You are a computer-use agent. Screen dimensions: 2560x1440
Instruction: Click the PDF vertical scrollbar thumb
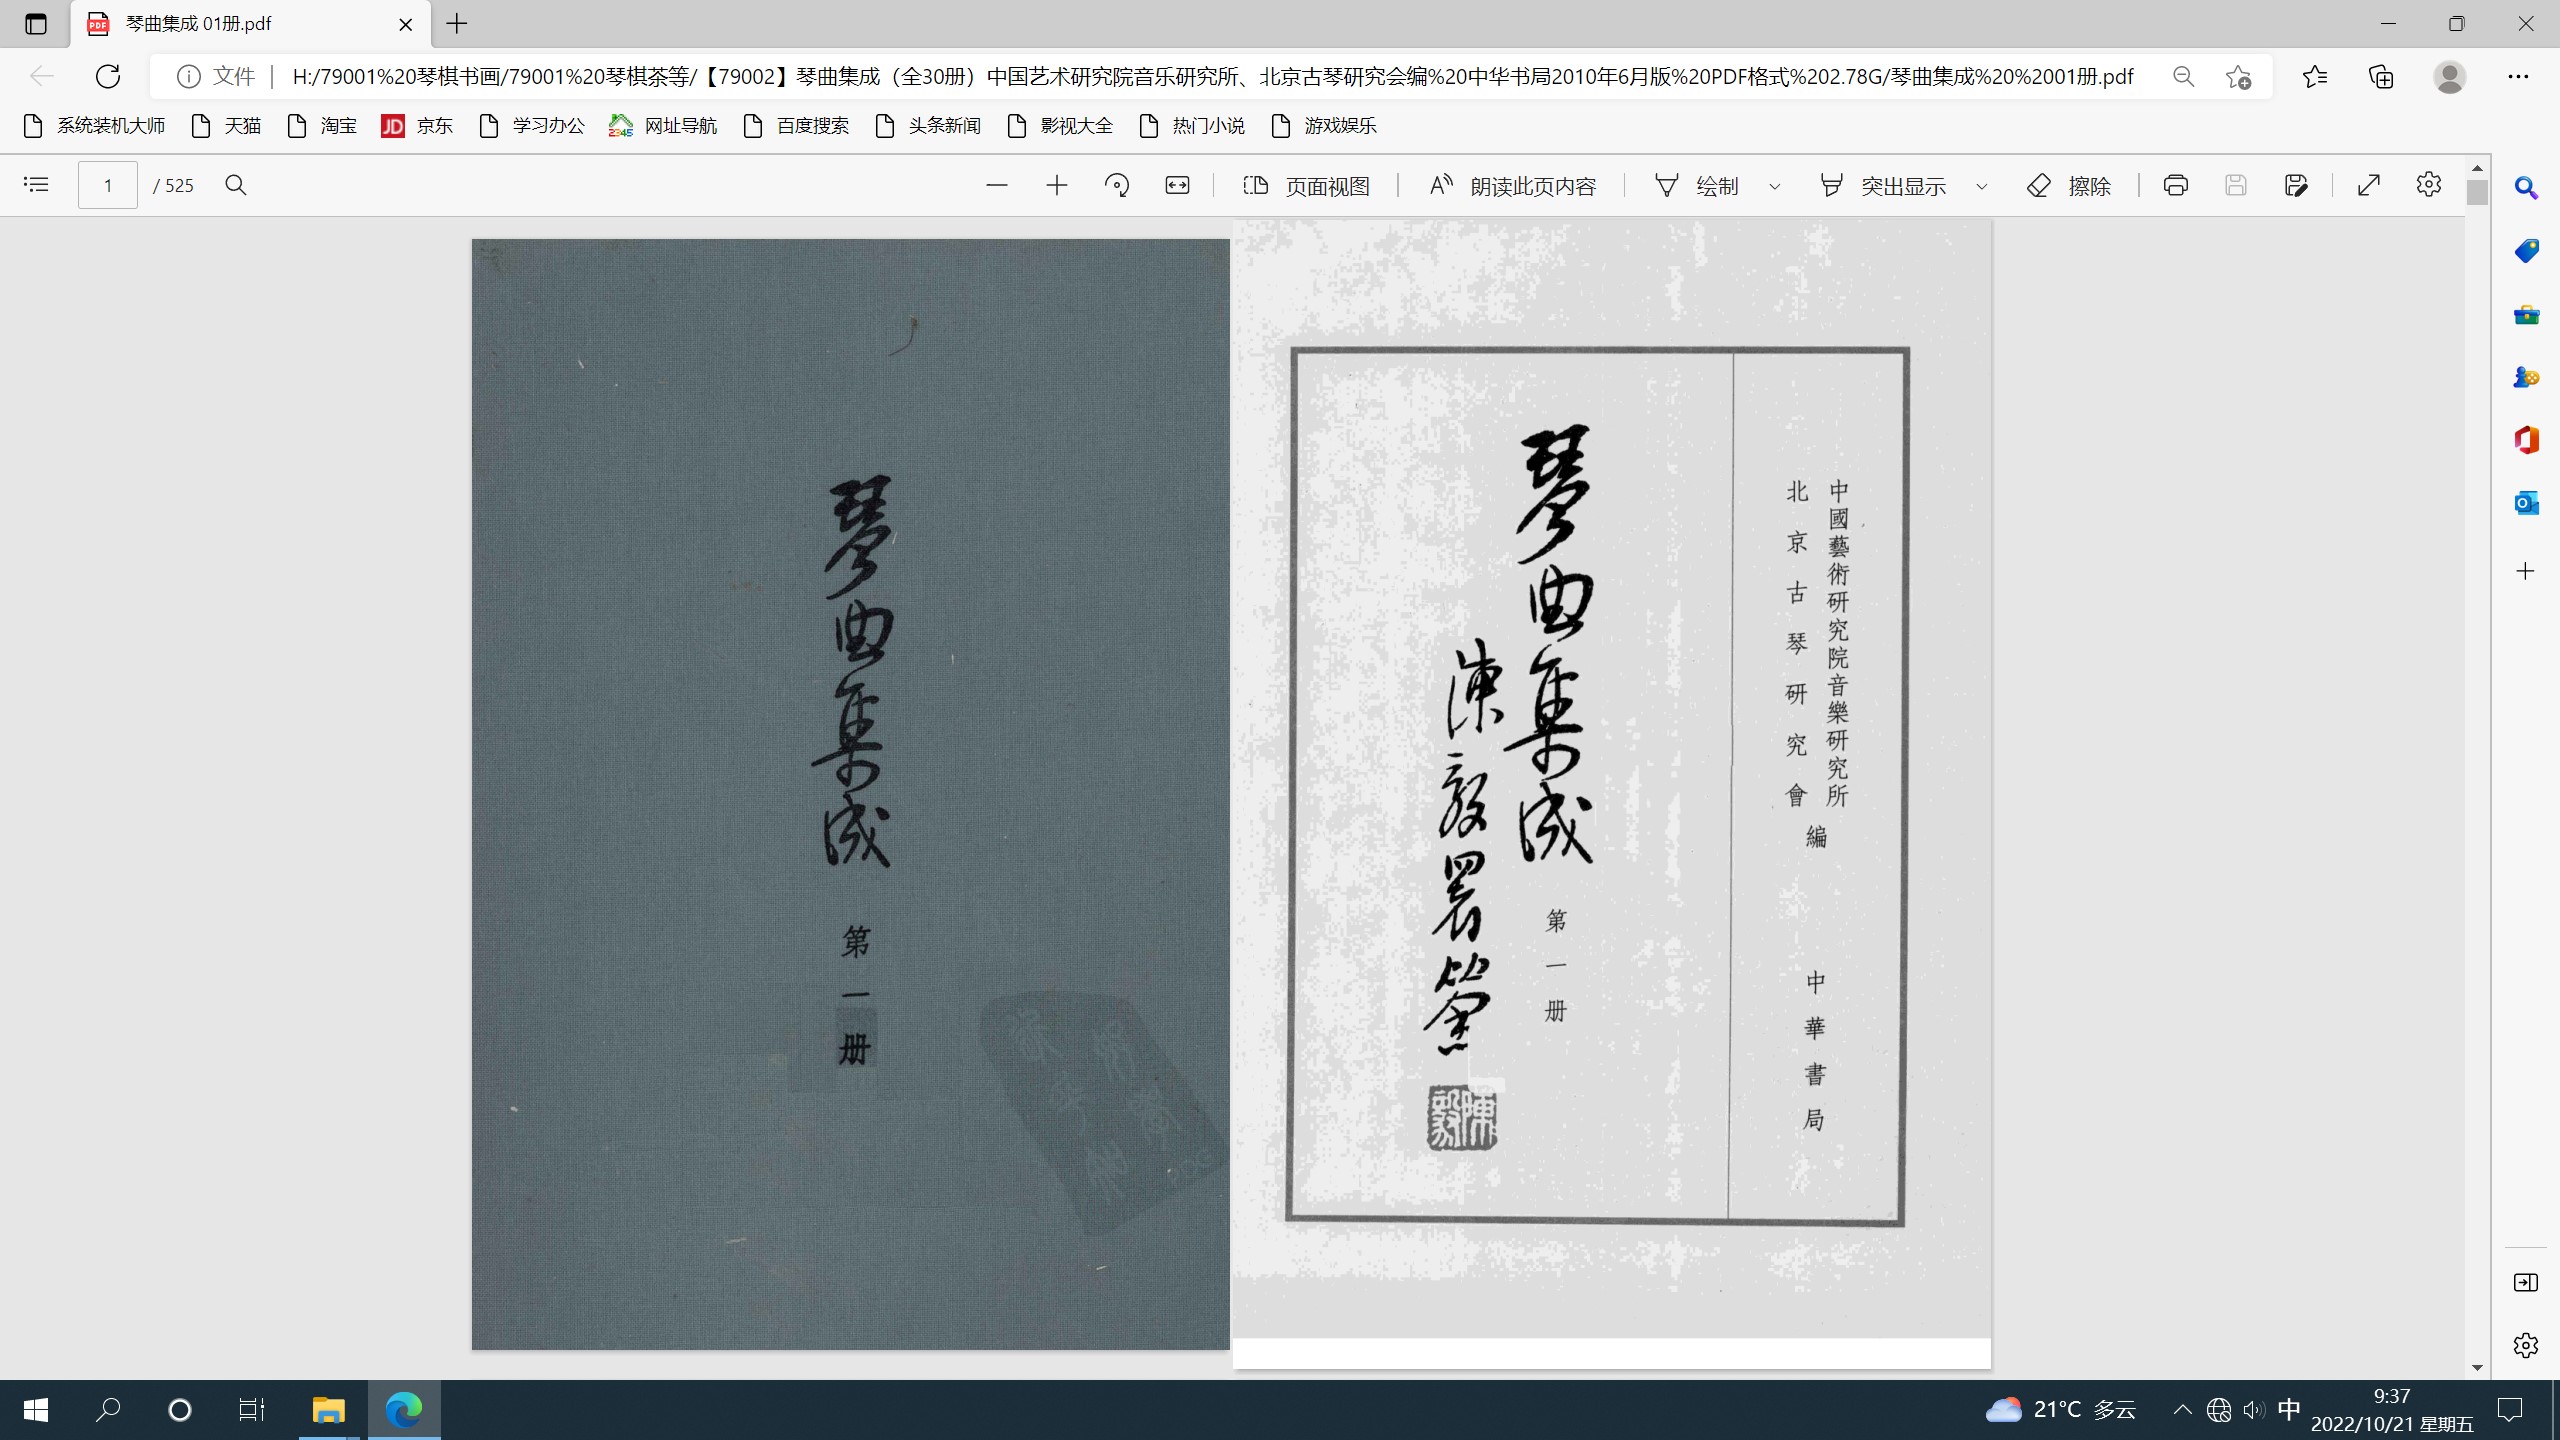coord(2477,191)
